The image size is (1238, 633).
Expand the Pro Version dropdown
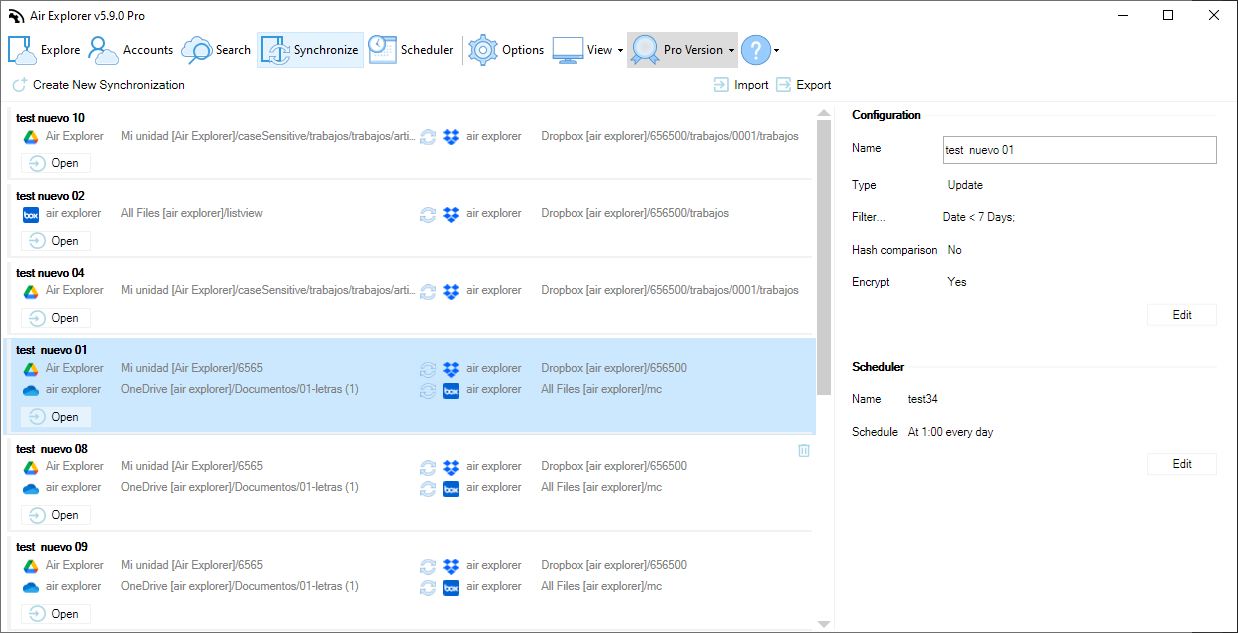731,50
